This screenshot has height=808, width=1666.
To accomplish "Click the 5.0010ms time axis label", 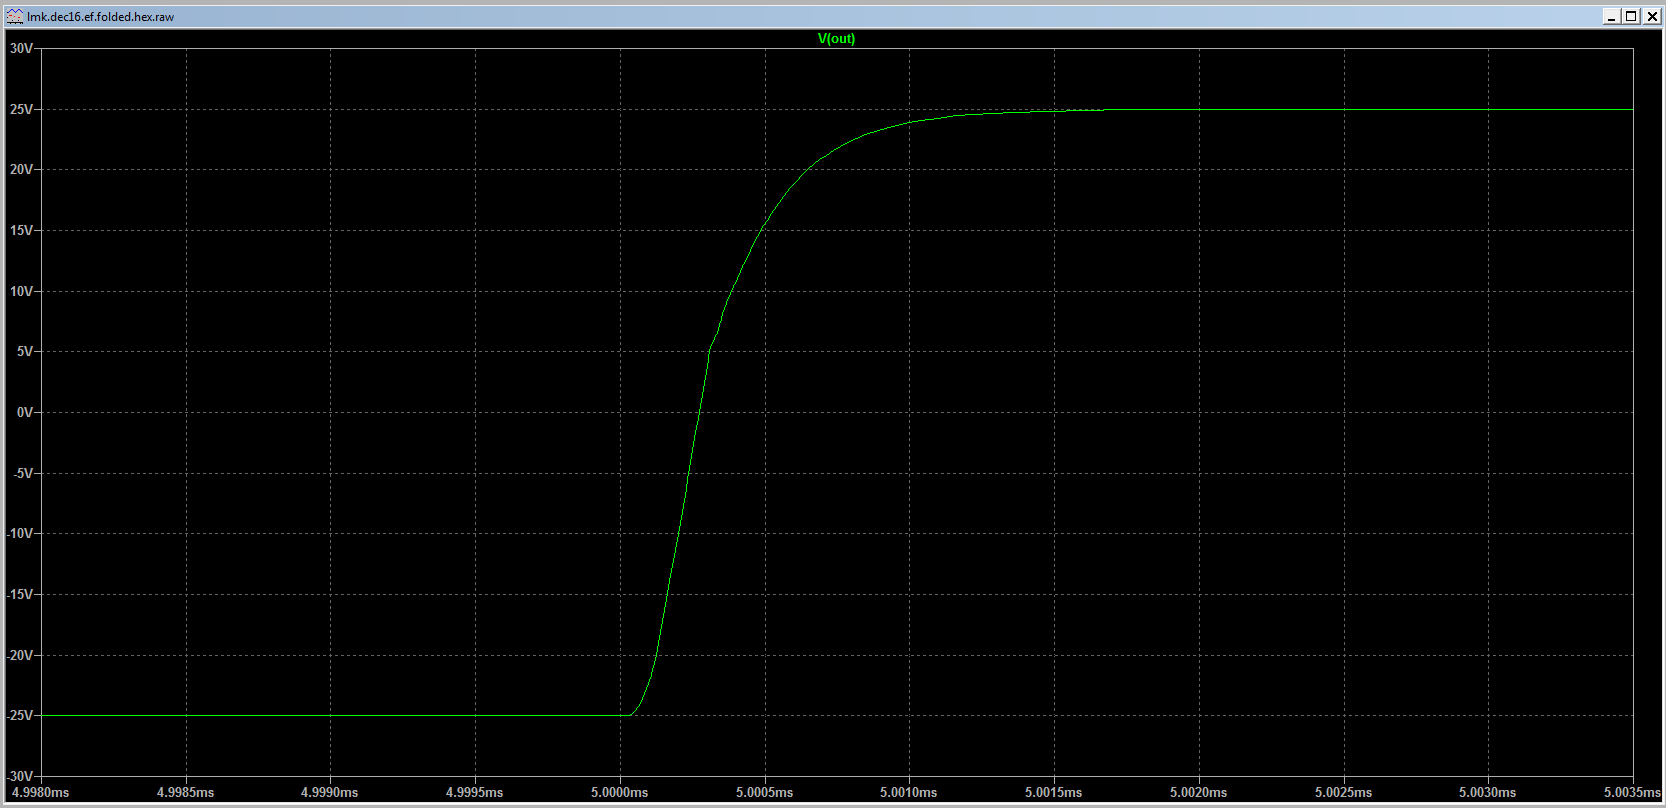I will coord(909,792).
